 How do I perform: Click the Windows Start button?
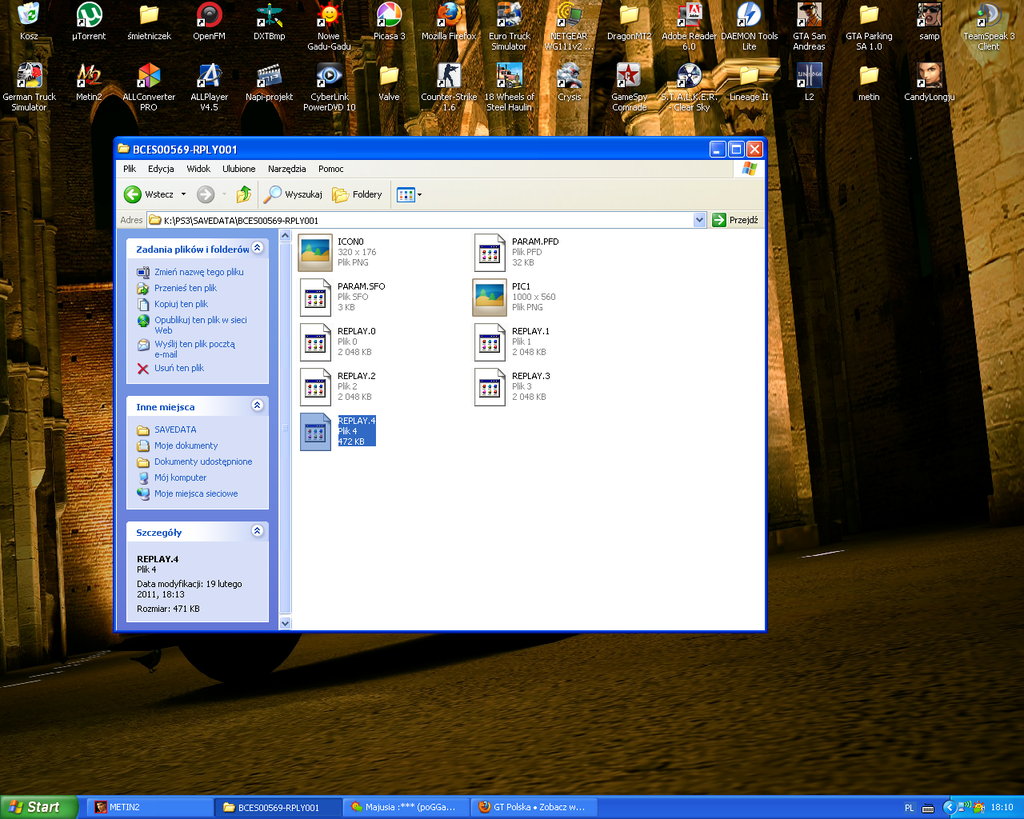[x=39, y=807]
